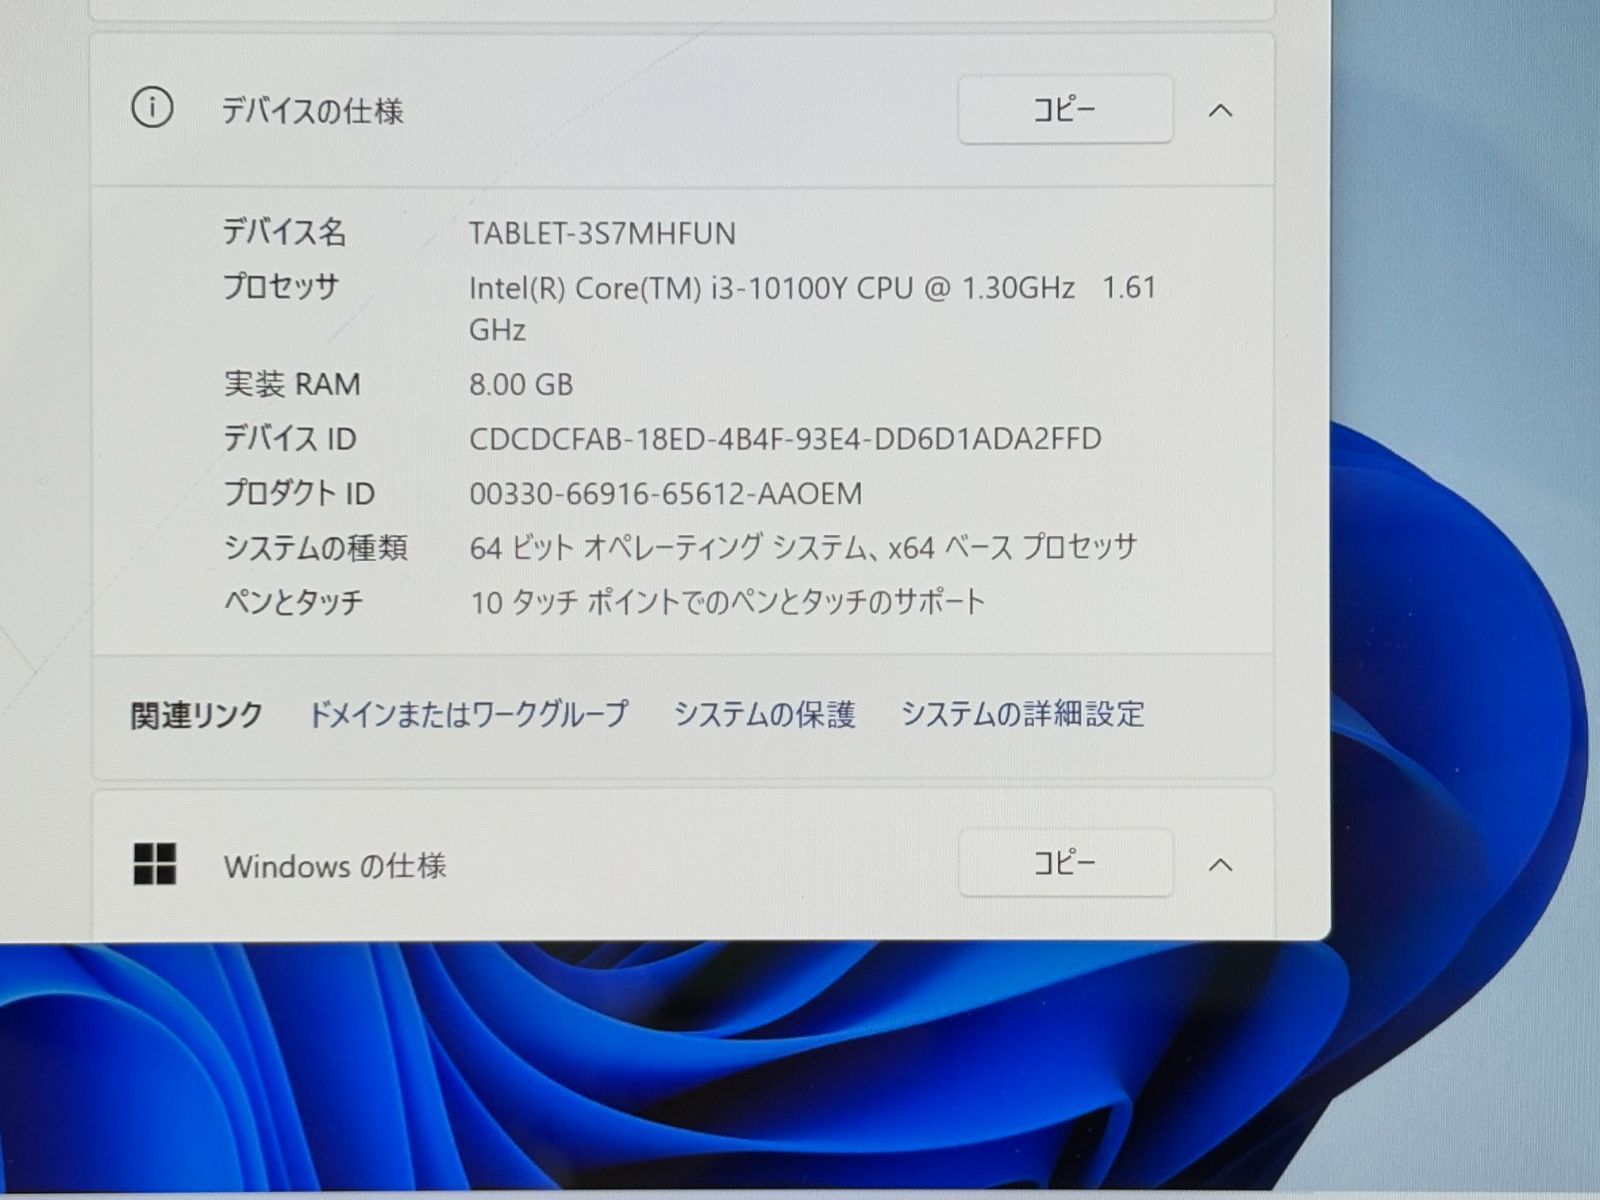The height and width of the screenshot is (1200, 1600).
Task: Click the システムの種類 label
Action: (x=315, y=547)
